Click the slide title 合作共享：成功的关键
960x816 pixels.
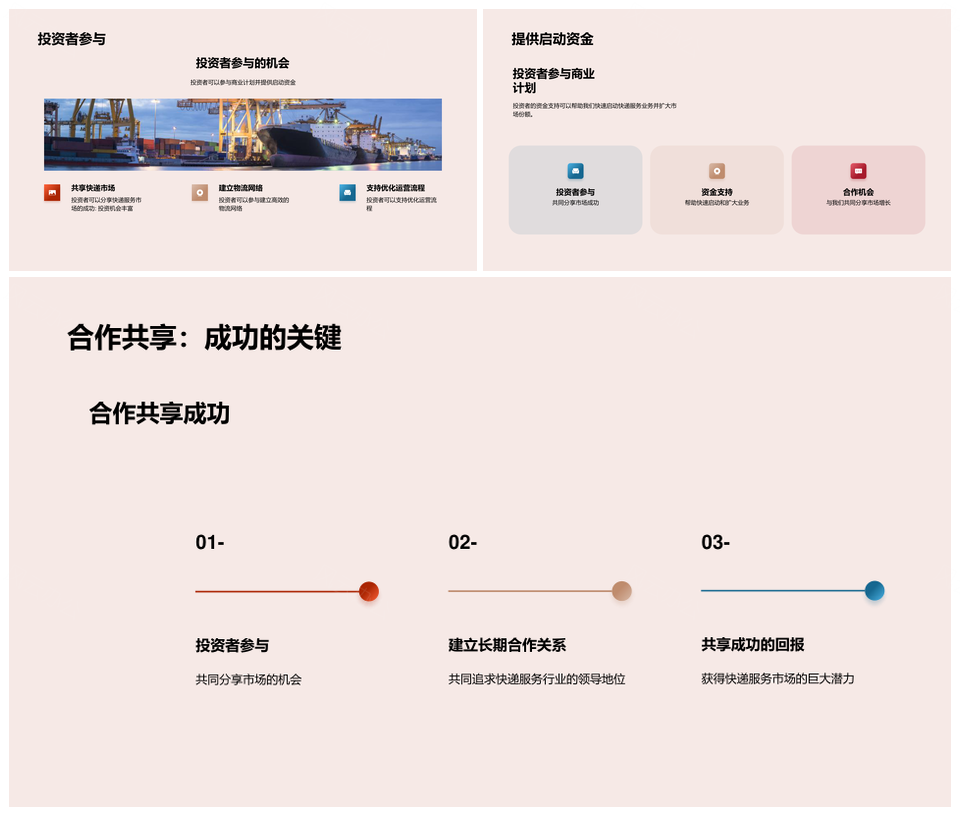tap(204, 338)
